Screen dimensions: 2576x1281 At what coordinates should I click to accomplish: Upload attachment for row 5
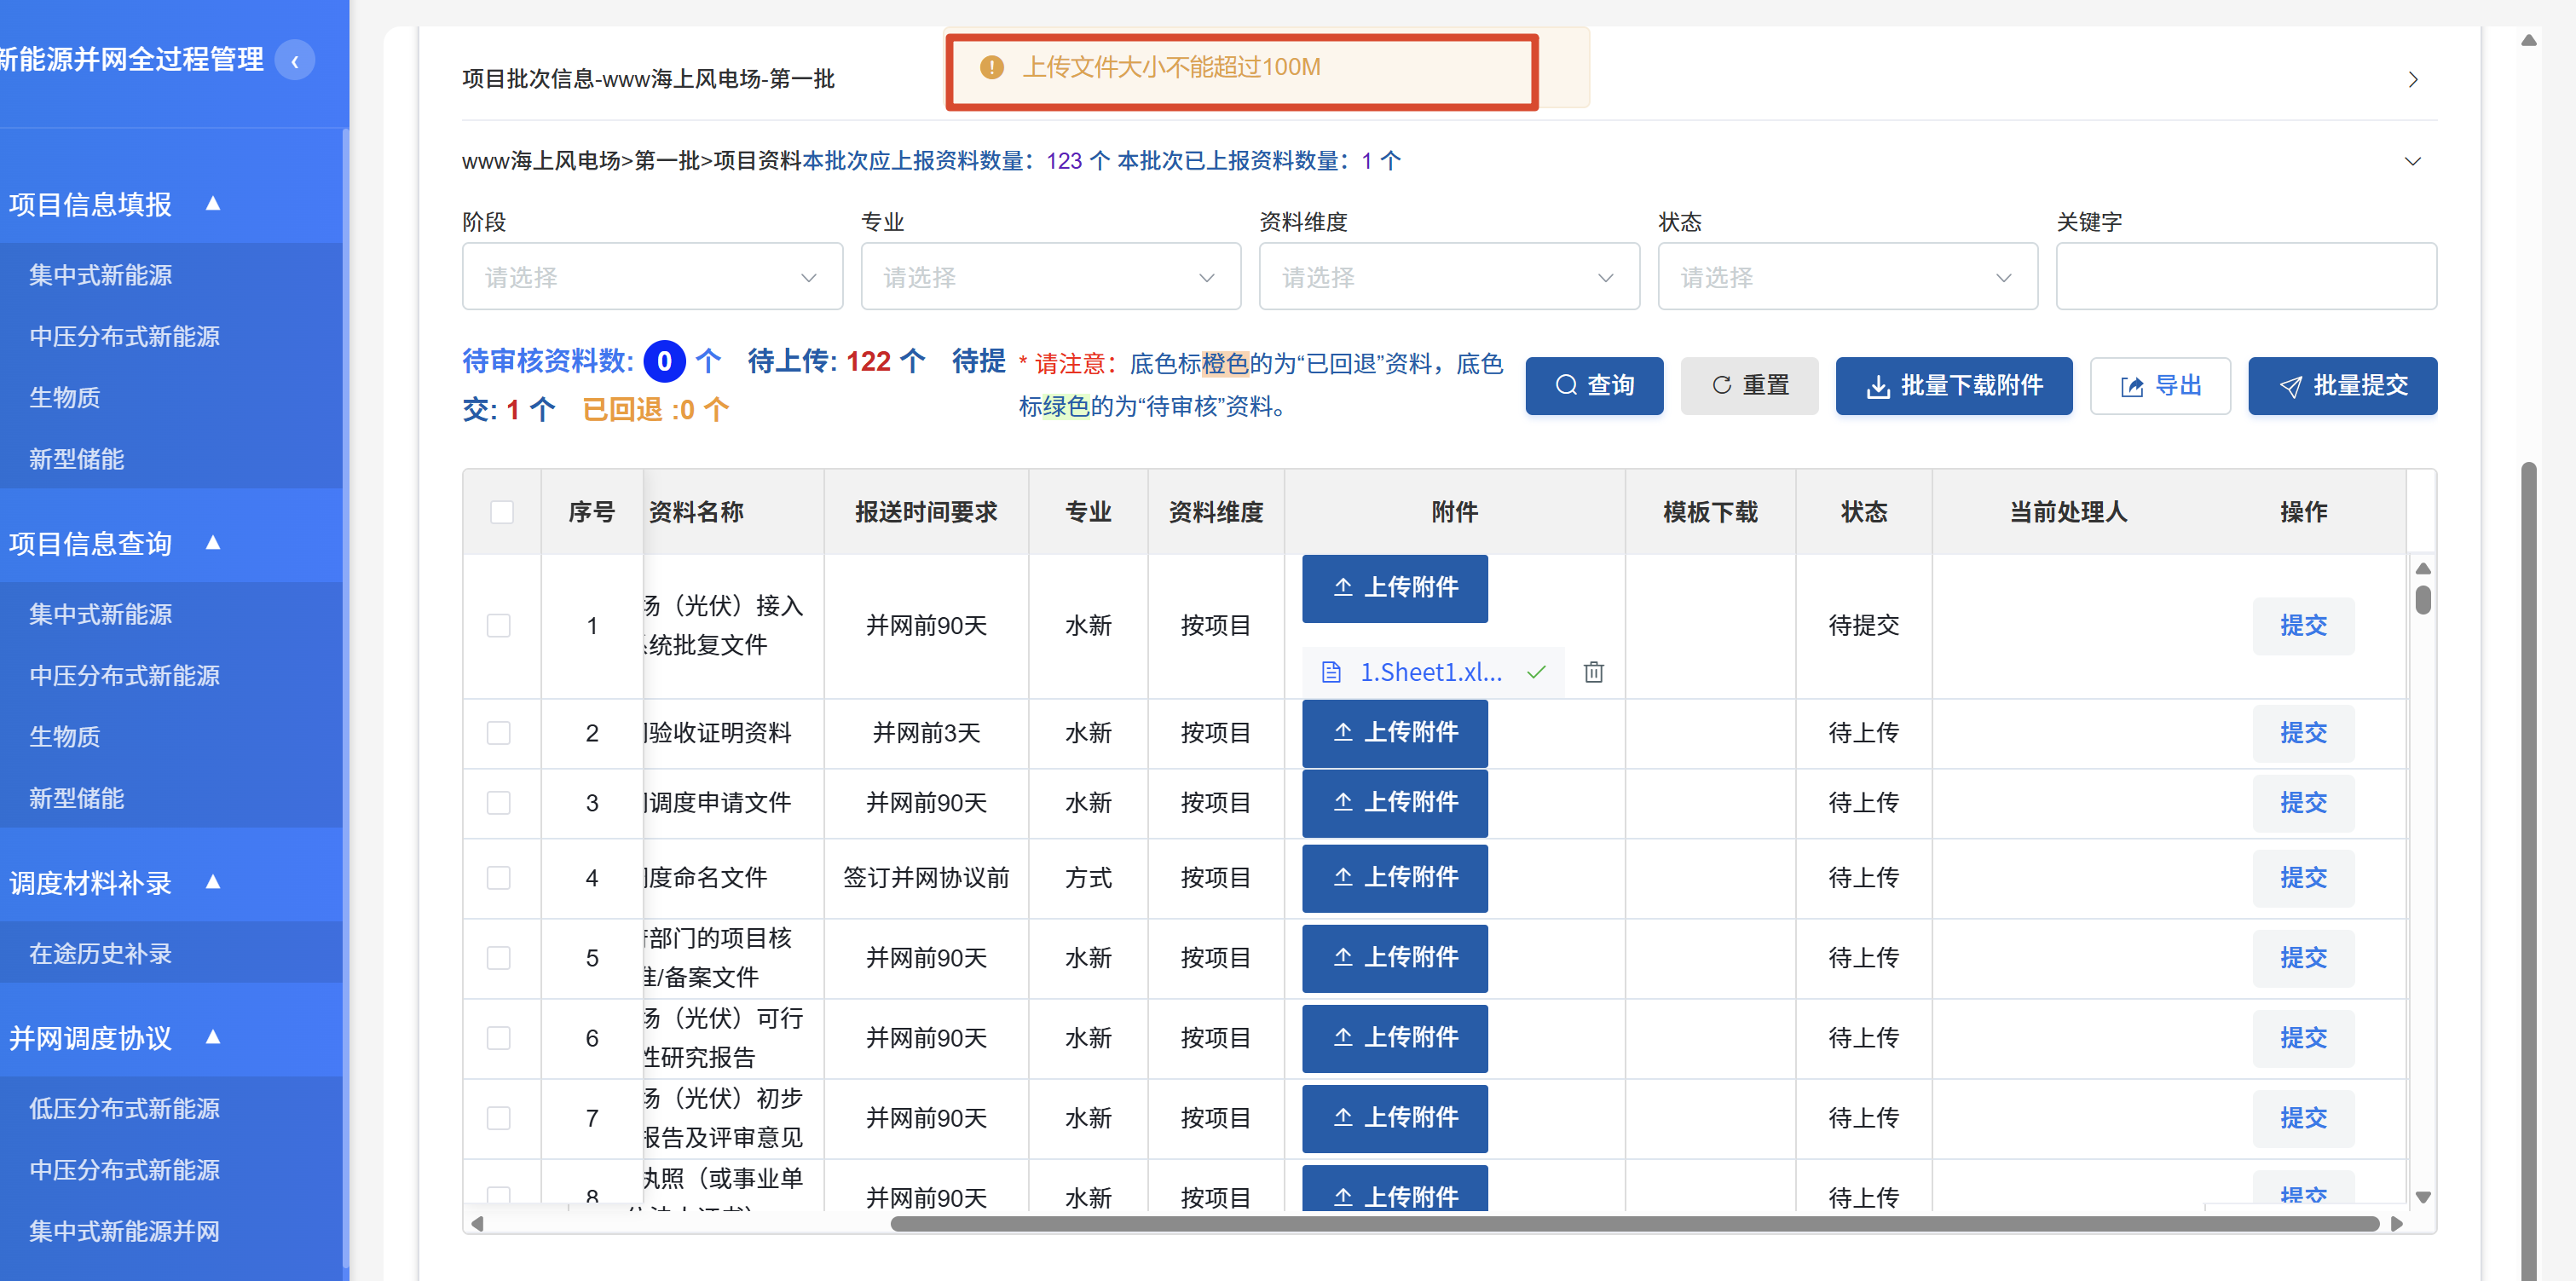pos(1394,958)
